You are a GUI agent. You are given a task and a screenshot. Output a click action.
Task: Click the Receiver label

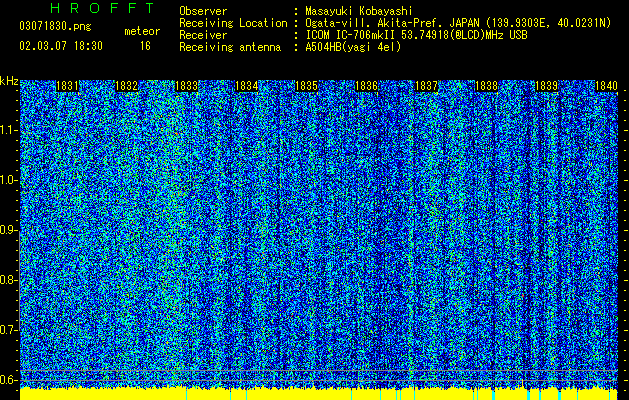tap(203, 35)
